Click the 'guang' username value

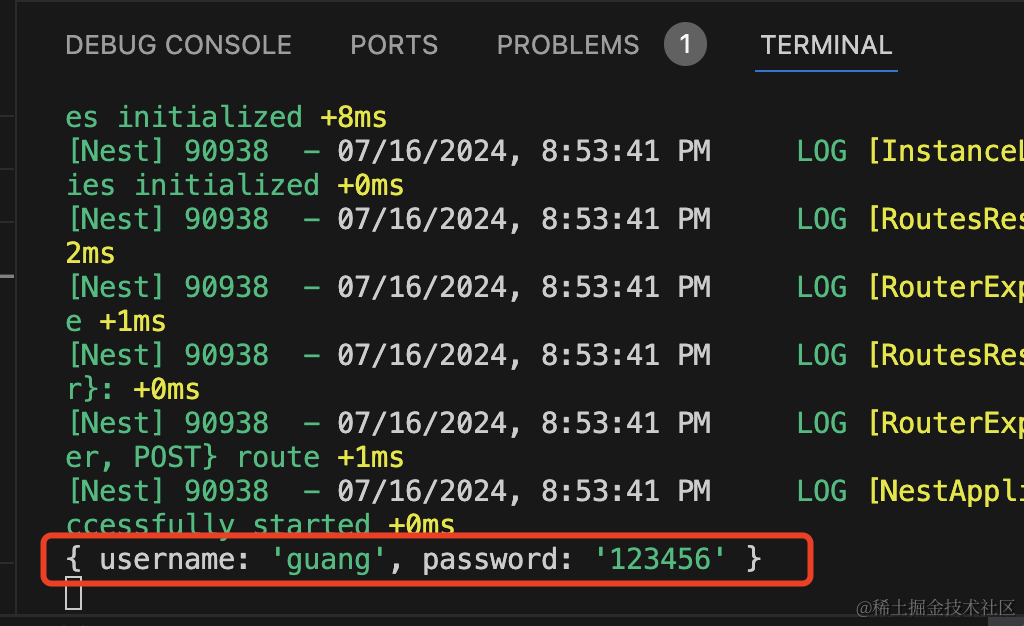pyautogui.click(x=329, y=559)
